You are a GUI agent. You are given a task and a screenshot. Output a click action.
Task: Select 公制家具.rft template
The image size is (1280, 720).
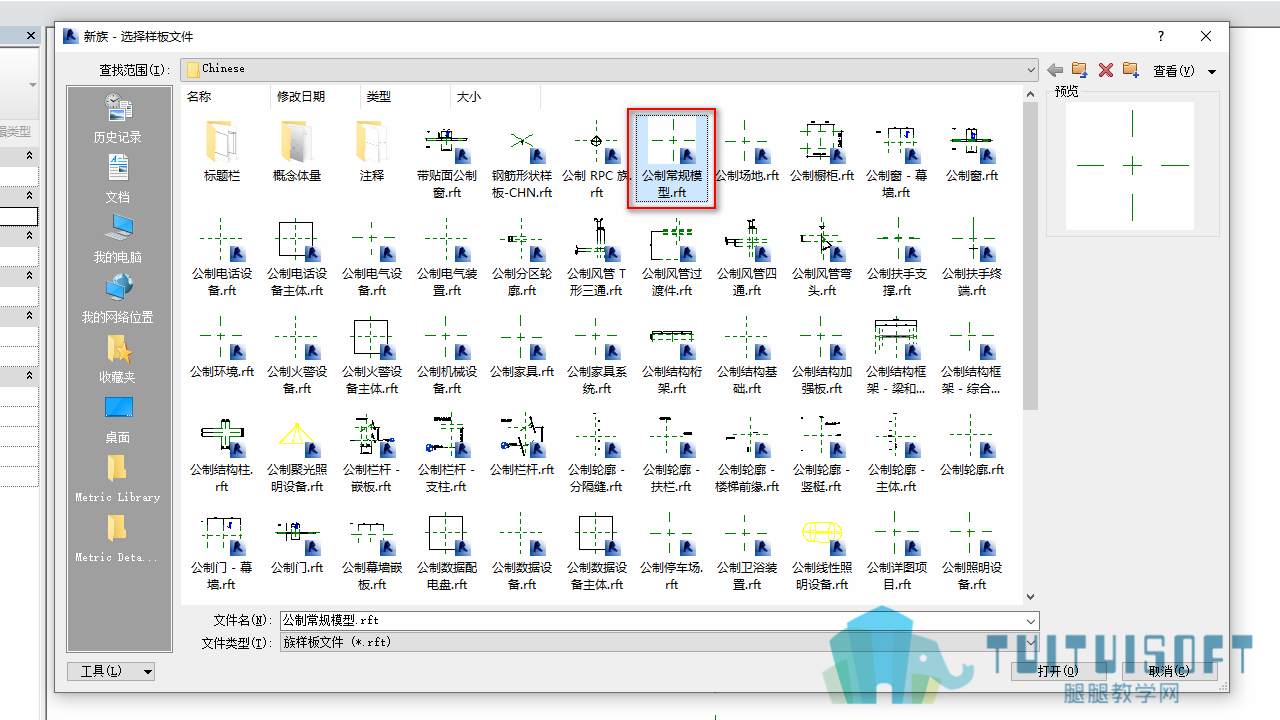pos(522,347)
